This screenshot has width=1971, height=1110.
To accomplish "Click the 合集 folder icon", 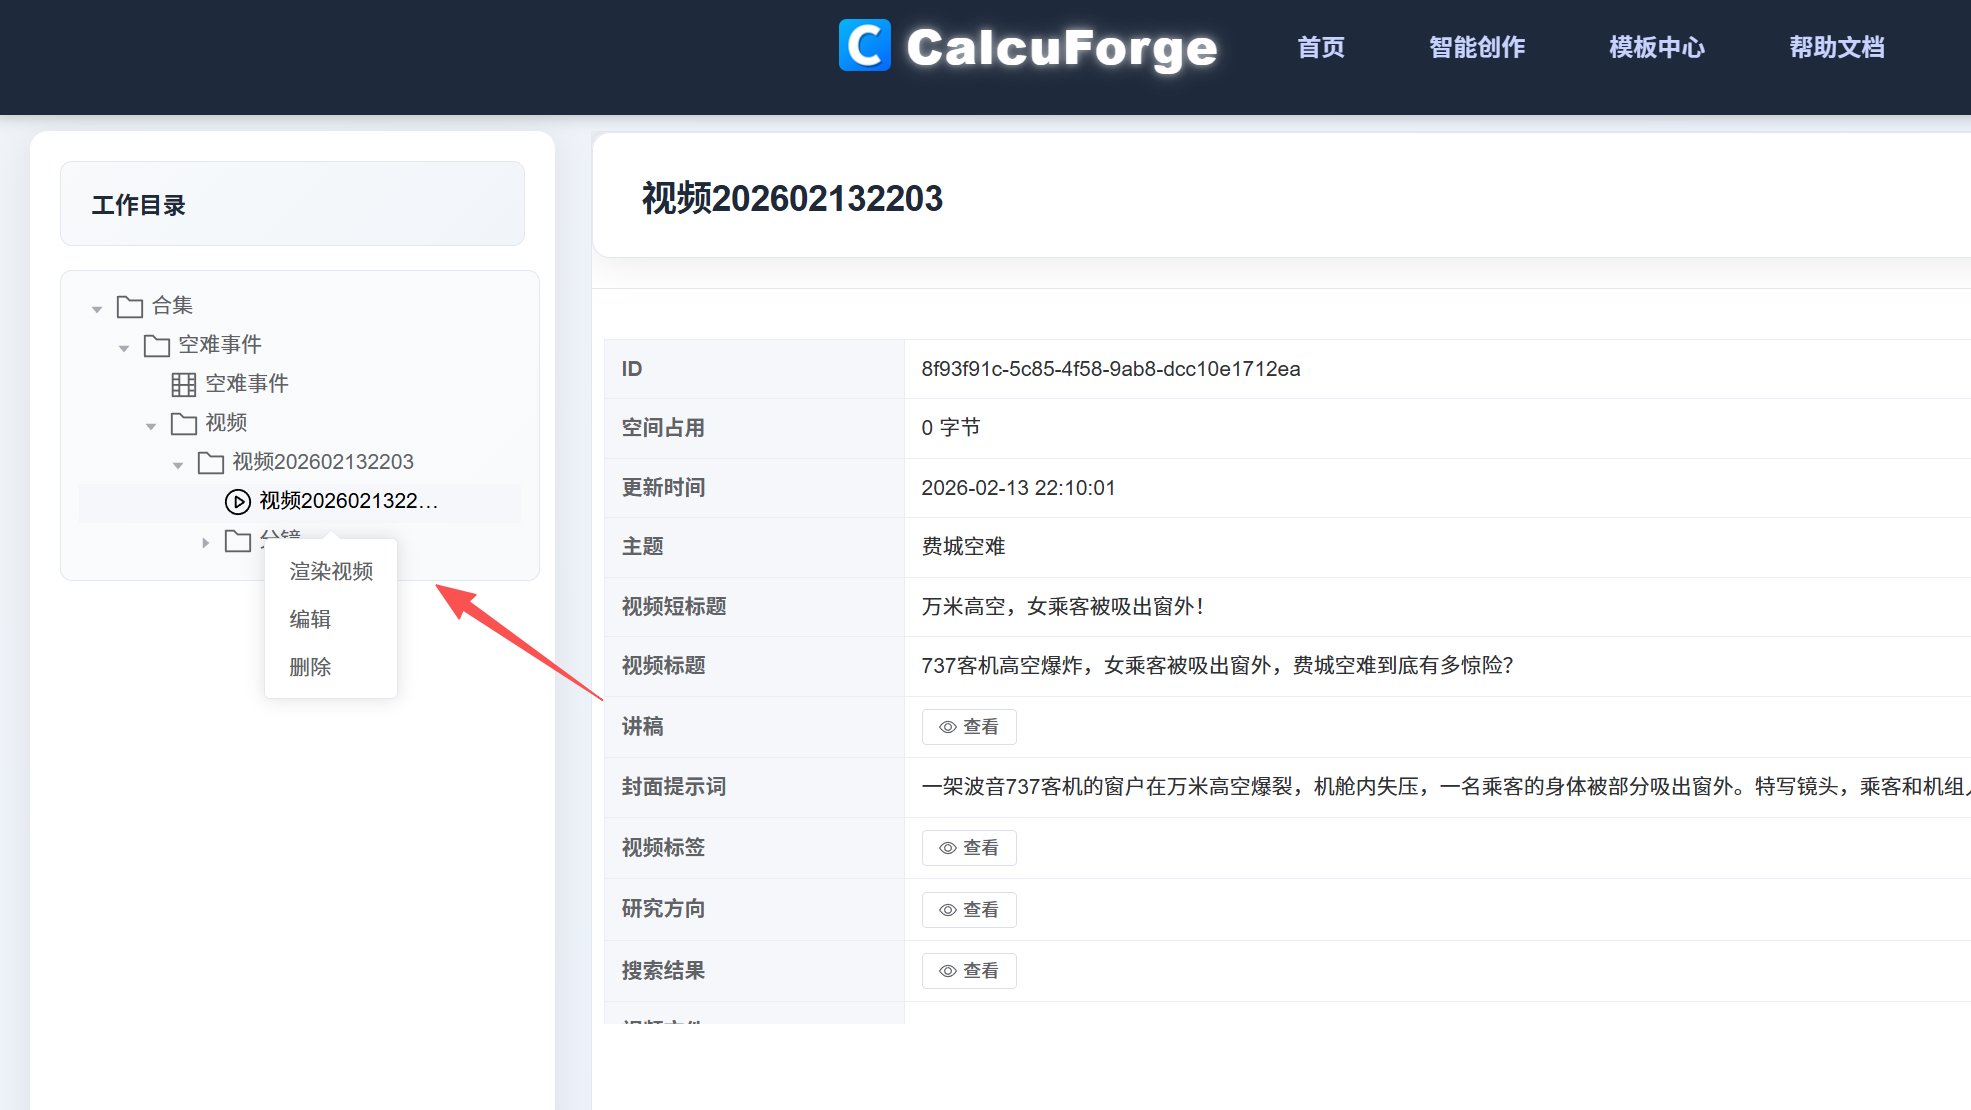I will tap(130, 306).
